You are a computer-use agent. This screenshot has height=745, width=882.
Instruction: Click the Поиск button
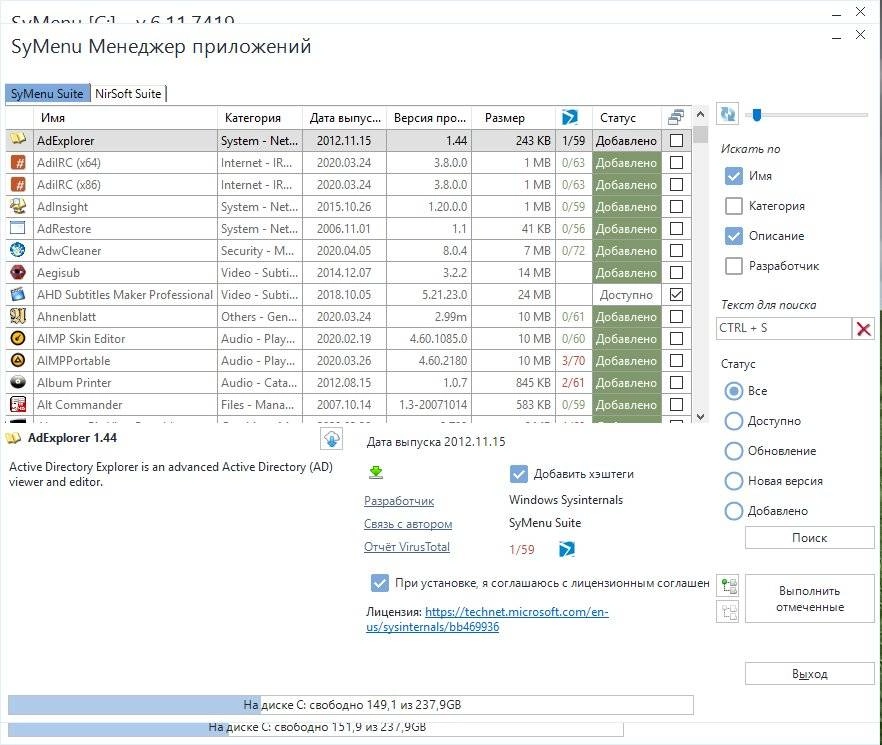coord(809,537)
